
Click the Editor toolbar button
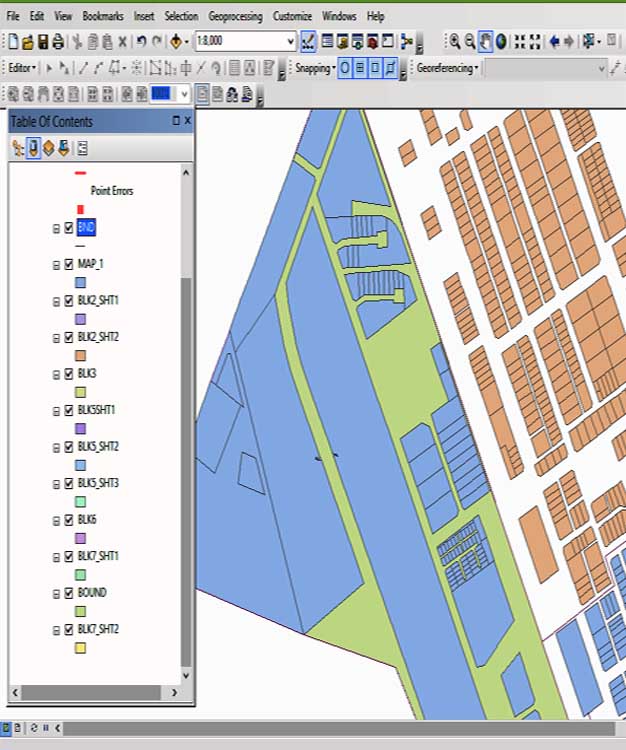tap(22, 68)
